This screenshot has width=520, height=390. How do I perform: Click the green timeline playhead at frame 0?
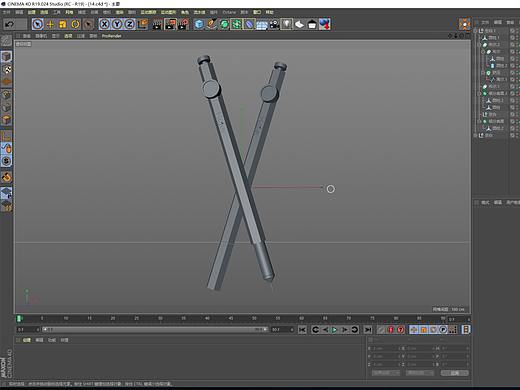(x=19, y=319)
